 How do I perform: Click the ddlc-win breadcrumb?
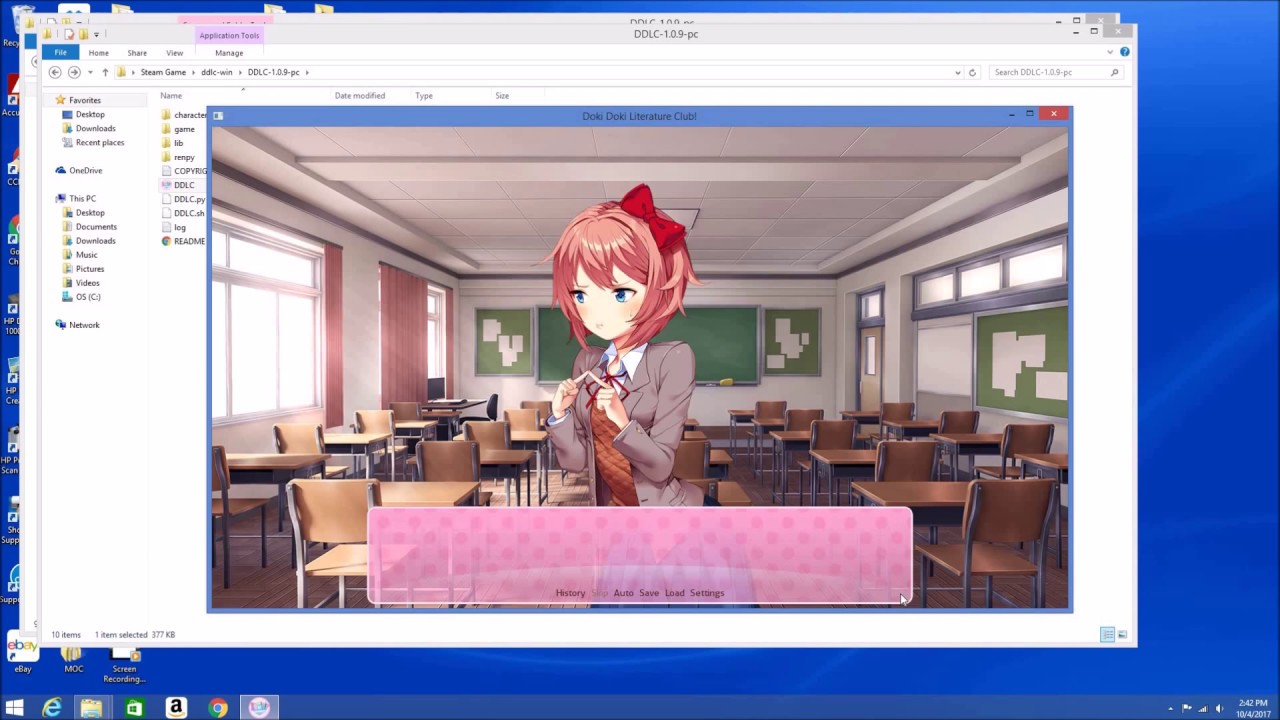tap(217, 72)
